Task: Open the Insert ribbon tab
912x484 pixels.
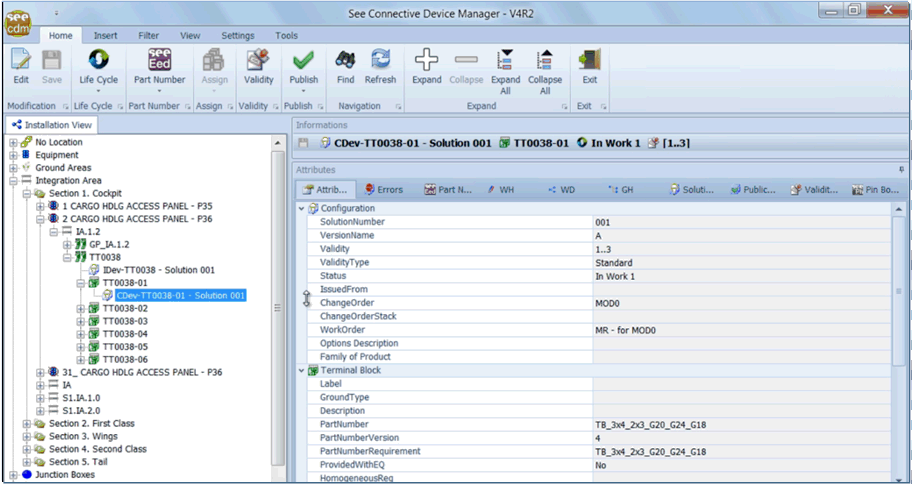Action: pyautogui.click(x=106, y=35)
